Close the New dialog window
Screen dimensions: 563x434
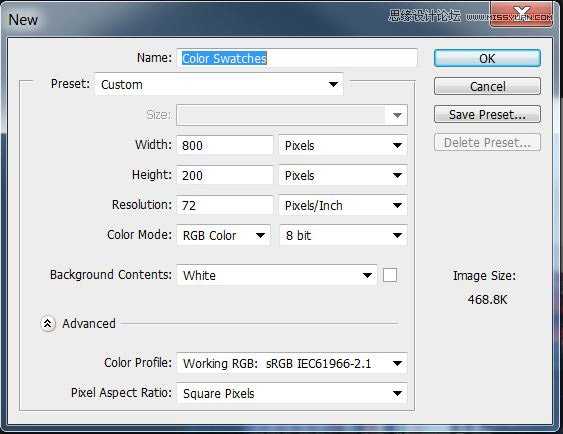click(x=521, y=14)
